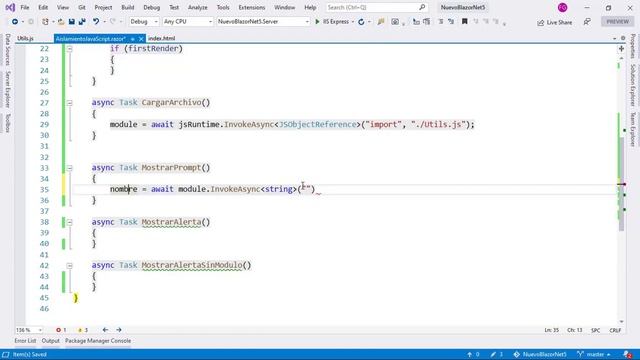Click the search magnifier icon
Viewport: 640px width, 360px height.
pyautogui.click(x=422, y=7)
